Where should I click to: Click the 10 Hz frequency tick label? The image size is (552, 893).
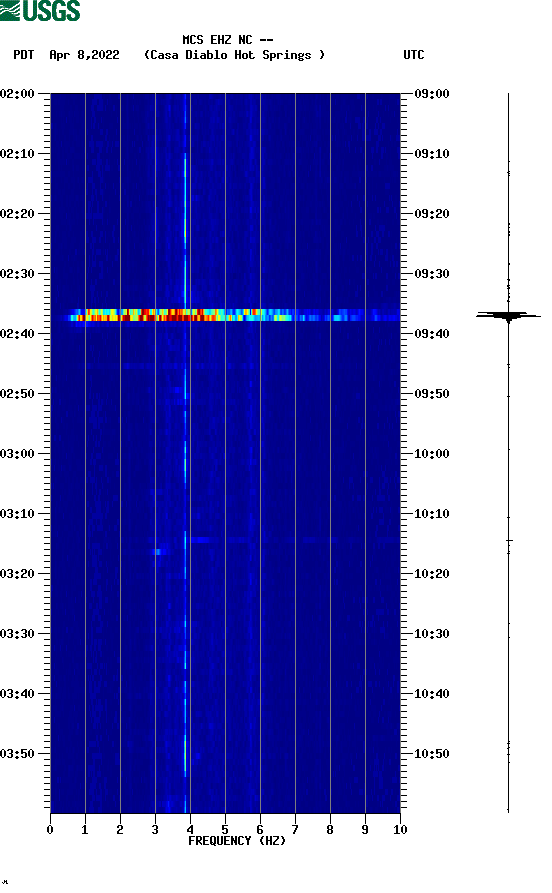[x=400, y=829]
